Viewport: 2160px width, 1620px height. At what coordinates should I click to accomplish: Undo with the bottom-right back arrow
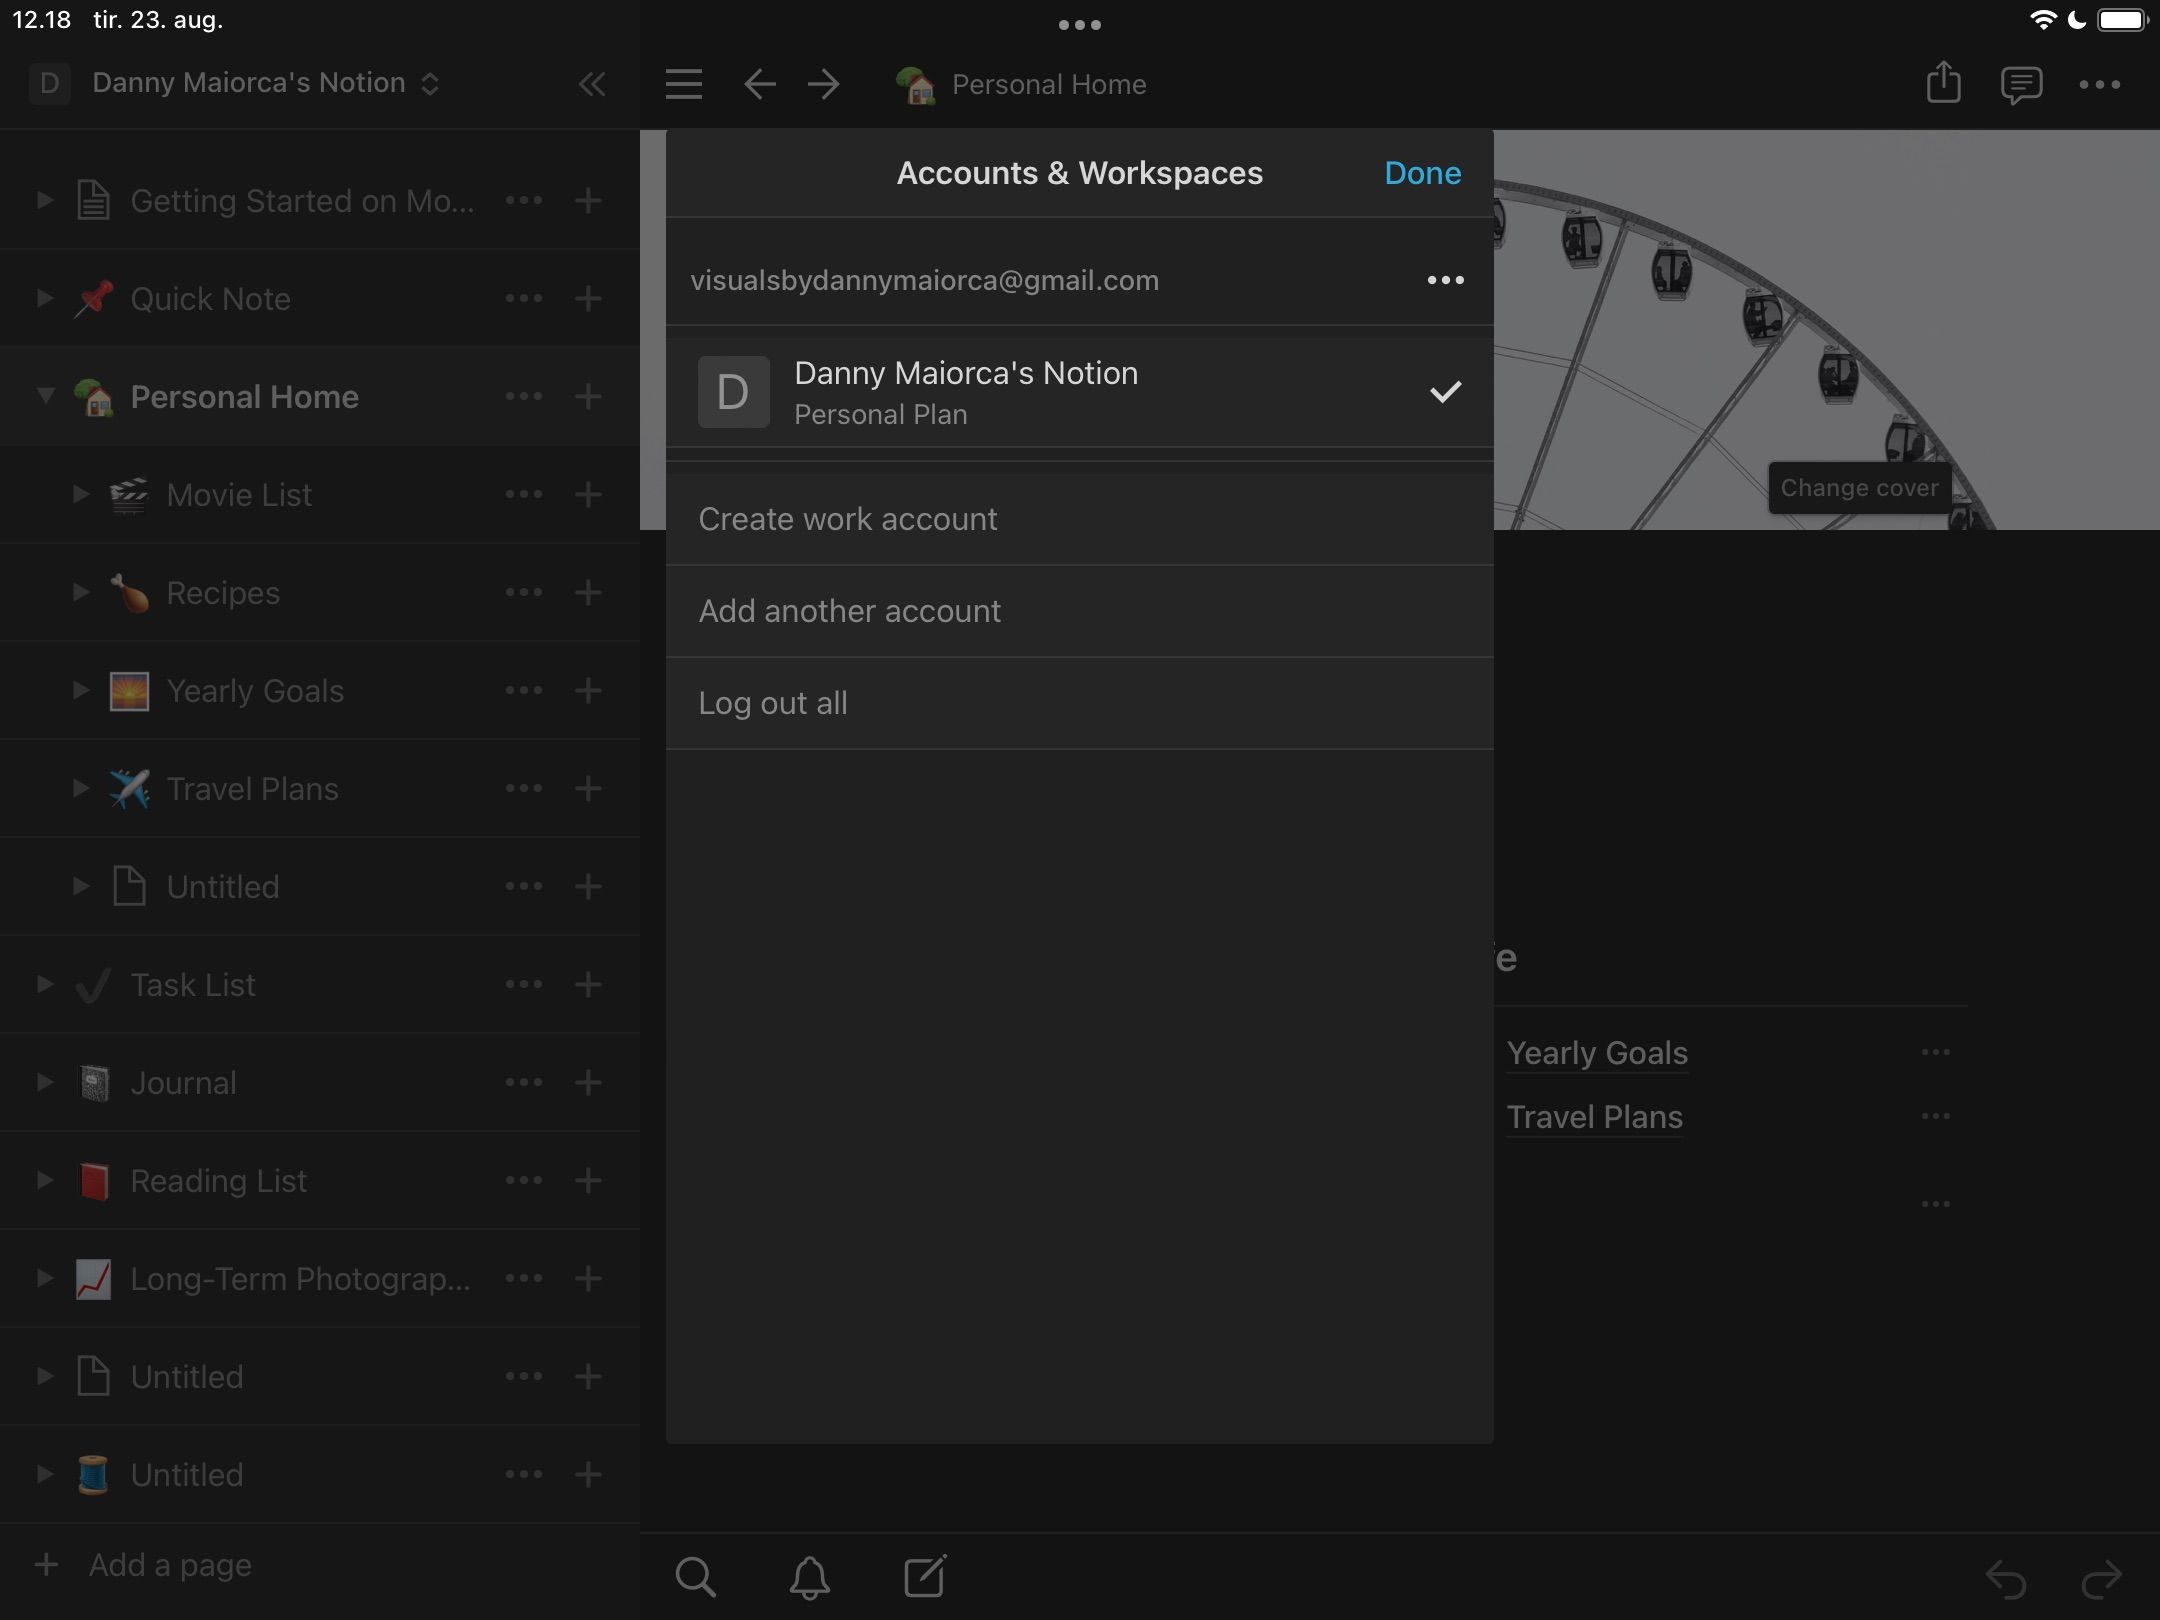(x=2005, y=1579)
